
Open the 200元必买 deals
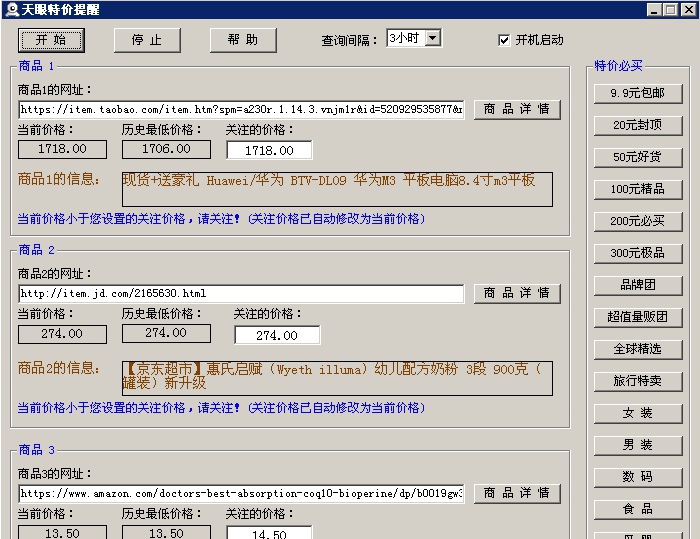638,221
